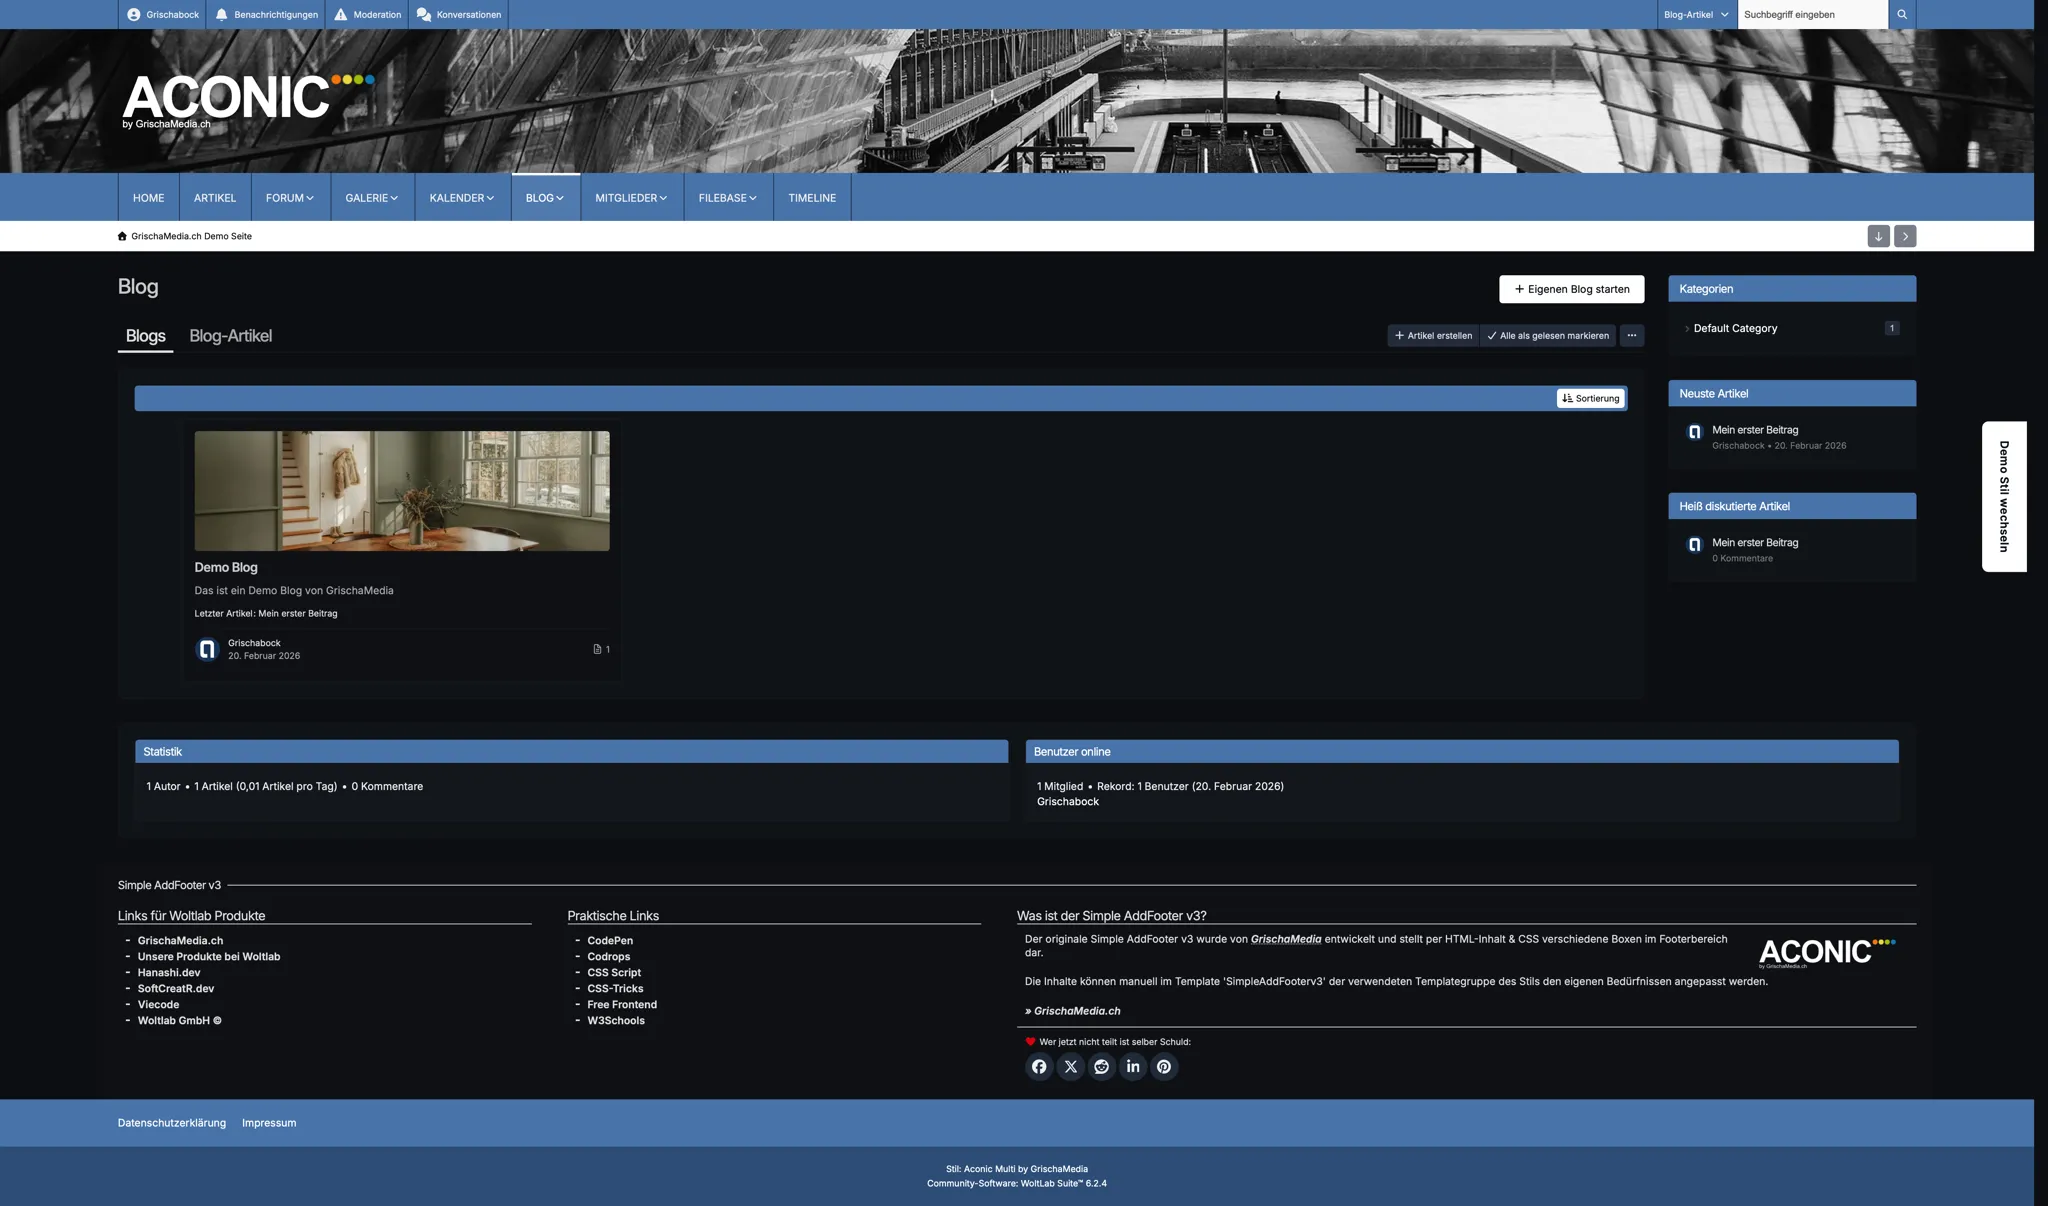Open Free Frontend link

coord(622,1005)
